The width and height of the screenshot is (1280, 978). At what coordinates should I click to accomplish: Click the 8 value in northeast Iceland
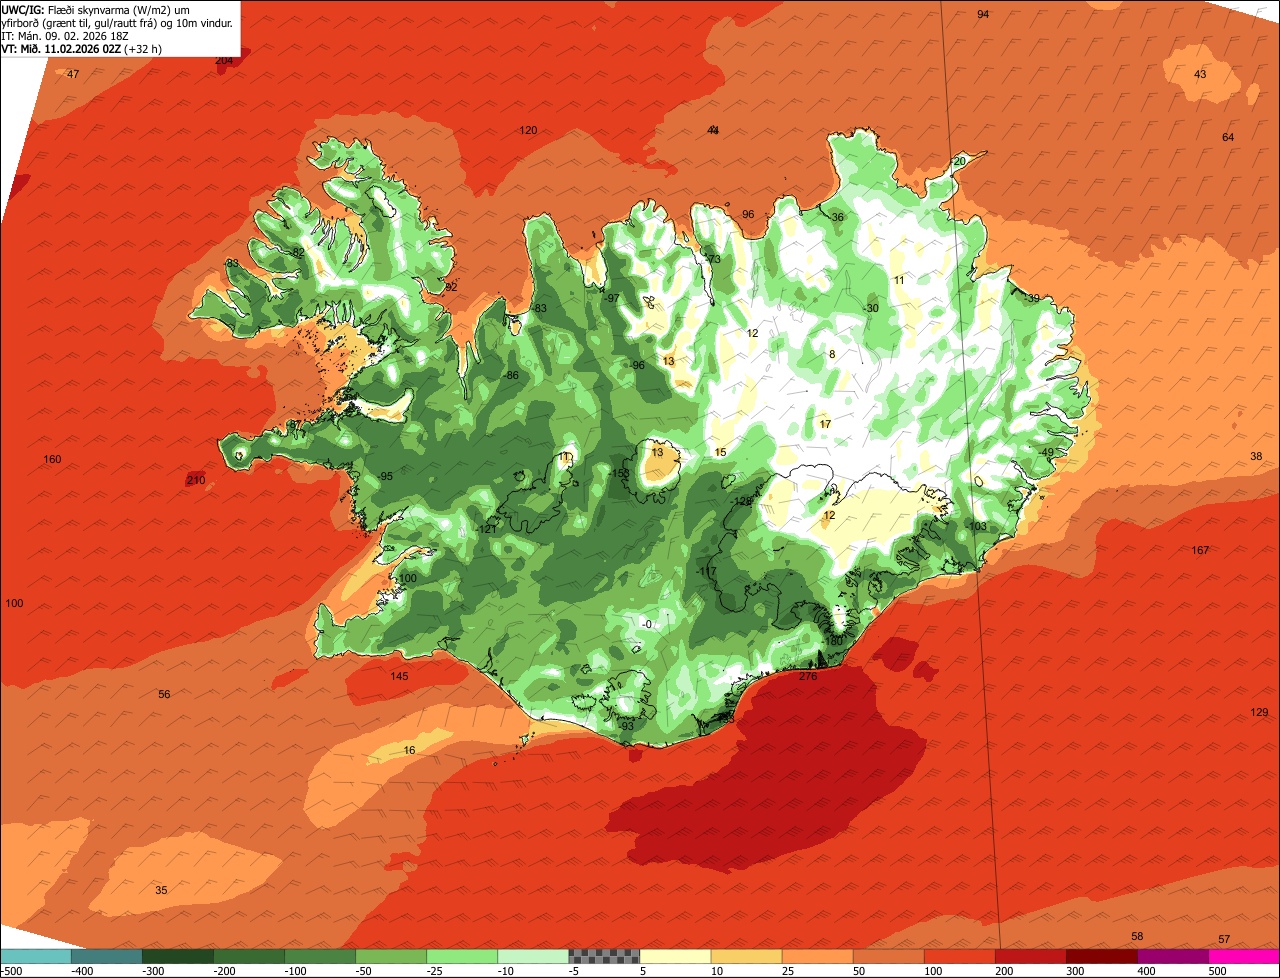point(831,355)
